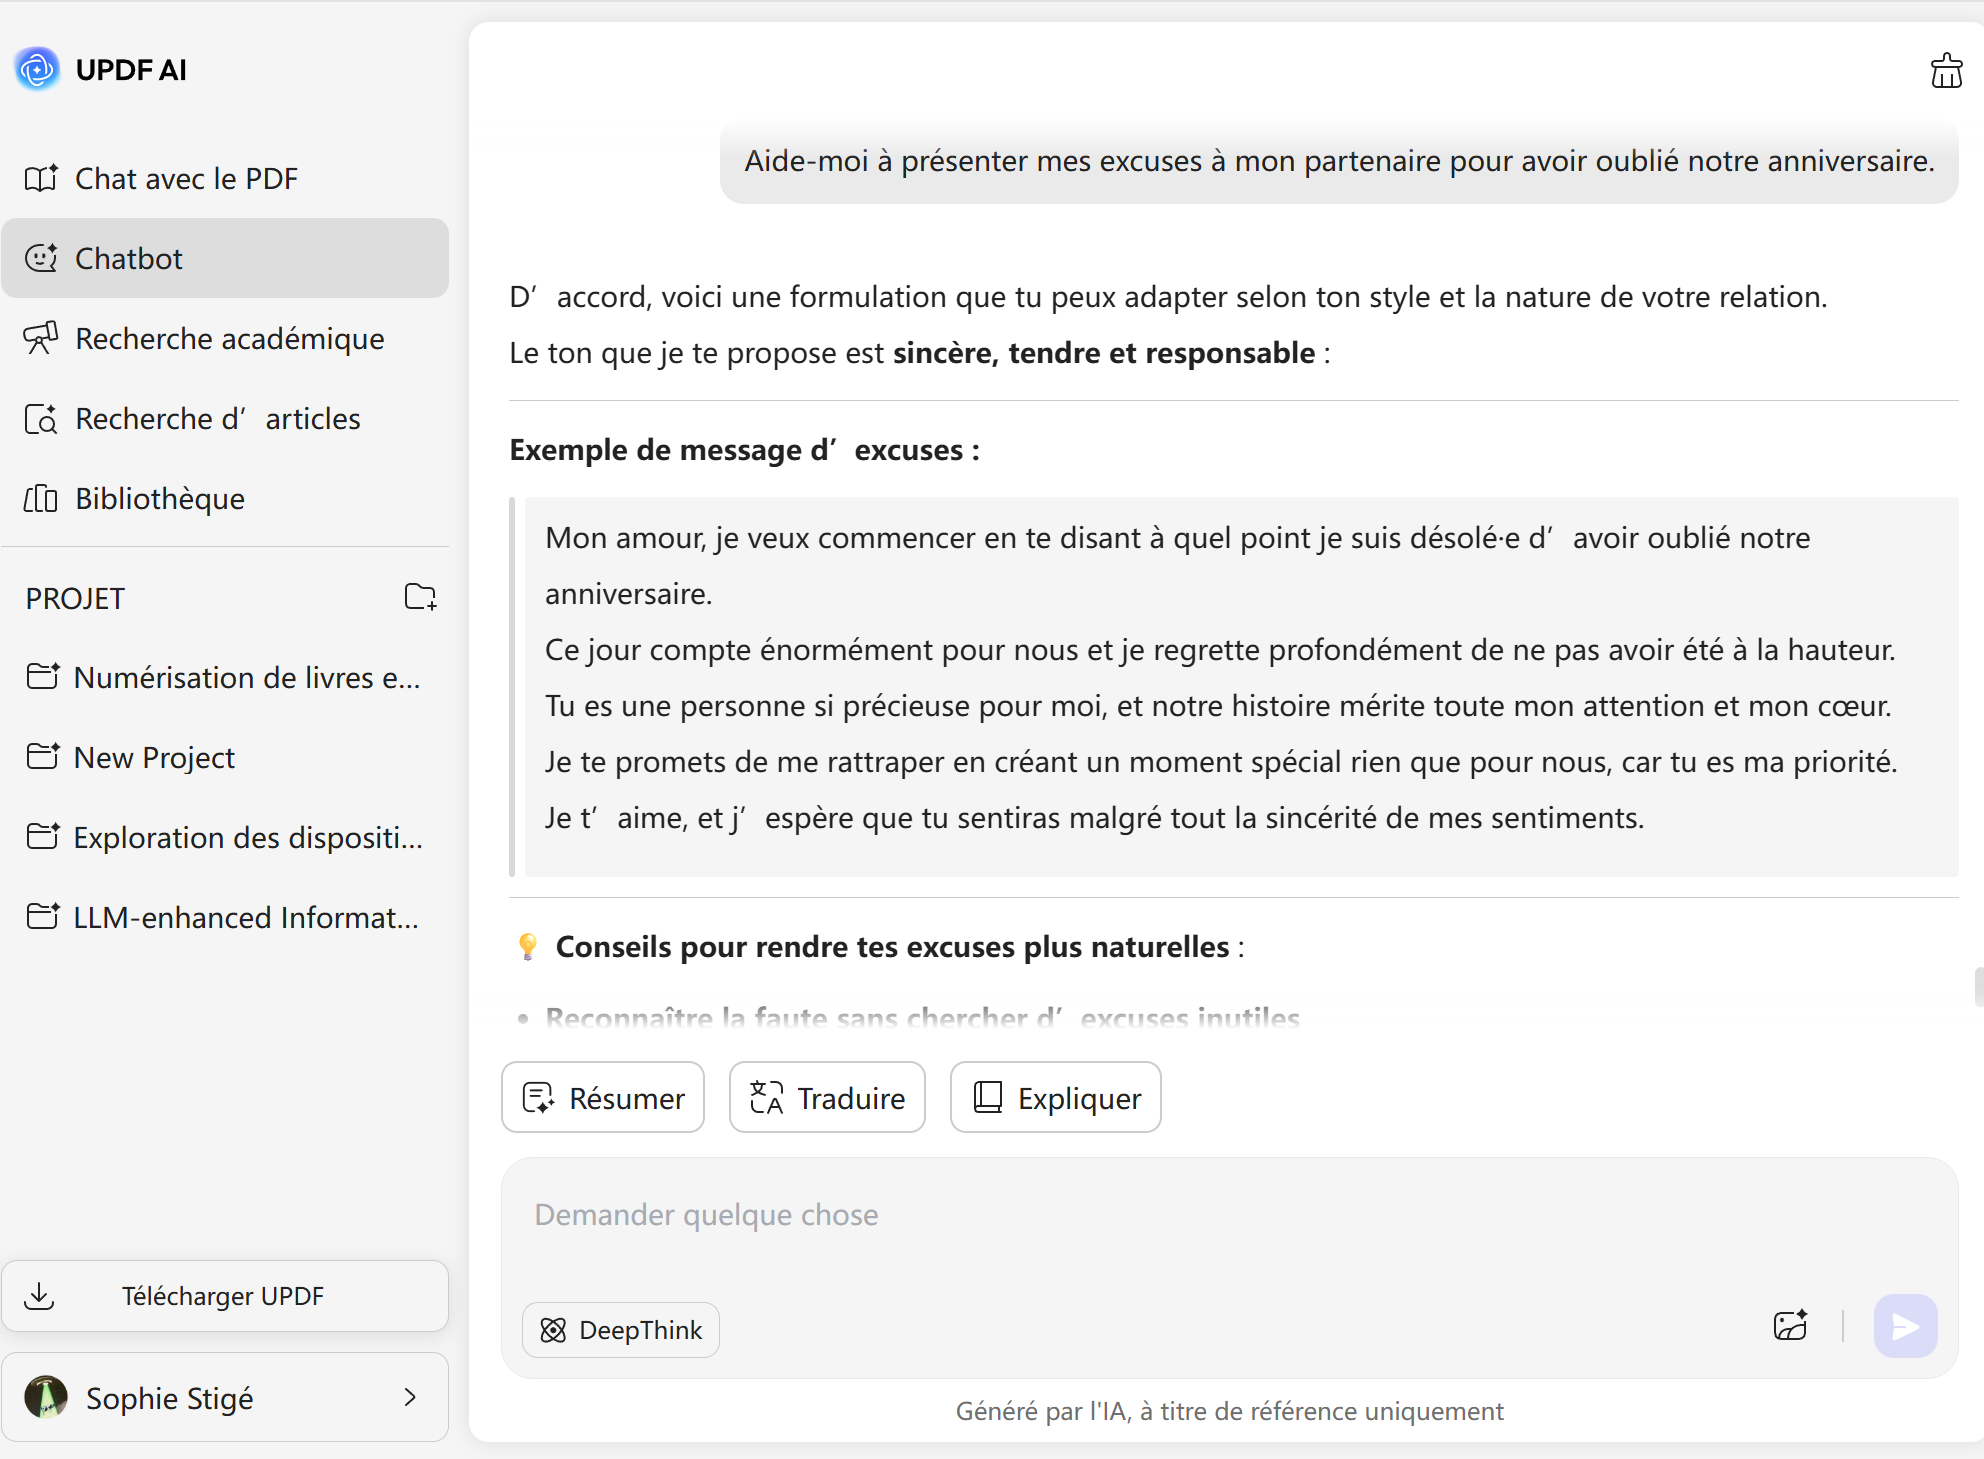
Task: Open Chat avec le PDF
Action: [186, 179]
